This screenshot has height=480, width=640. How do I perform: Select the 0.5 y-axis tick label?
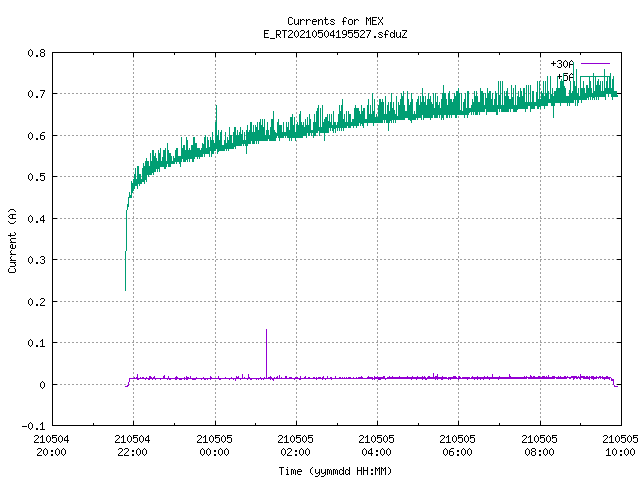(x=36, y=177)
